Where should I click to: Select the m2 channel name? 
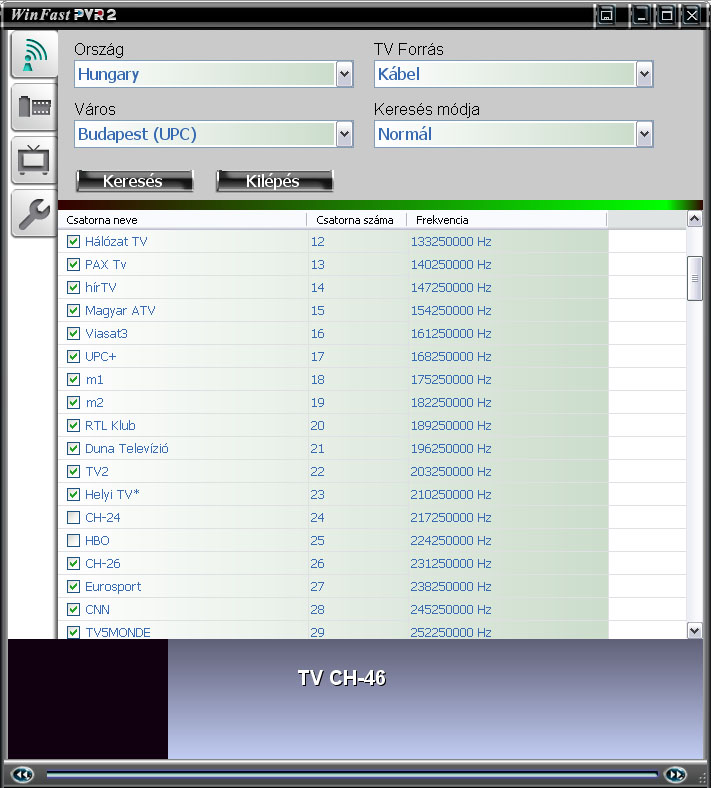tap(94, 403)
